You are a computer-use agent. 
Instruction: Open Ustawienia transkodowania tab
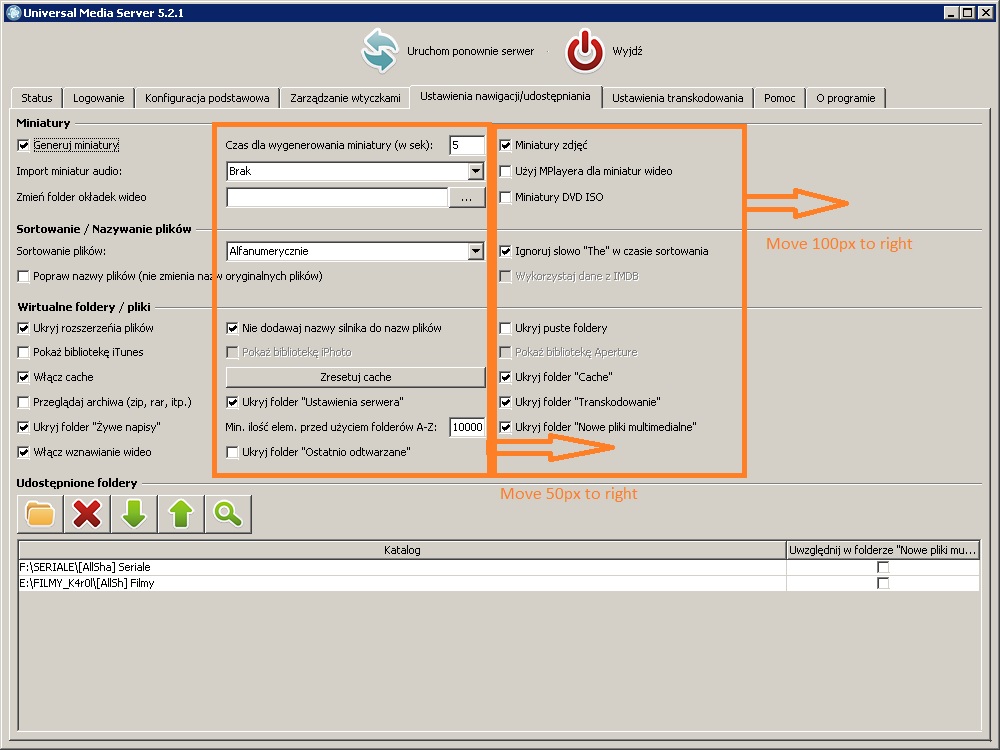tap(678, 98)
